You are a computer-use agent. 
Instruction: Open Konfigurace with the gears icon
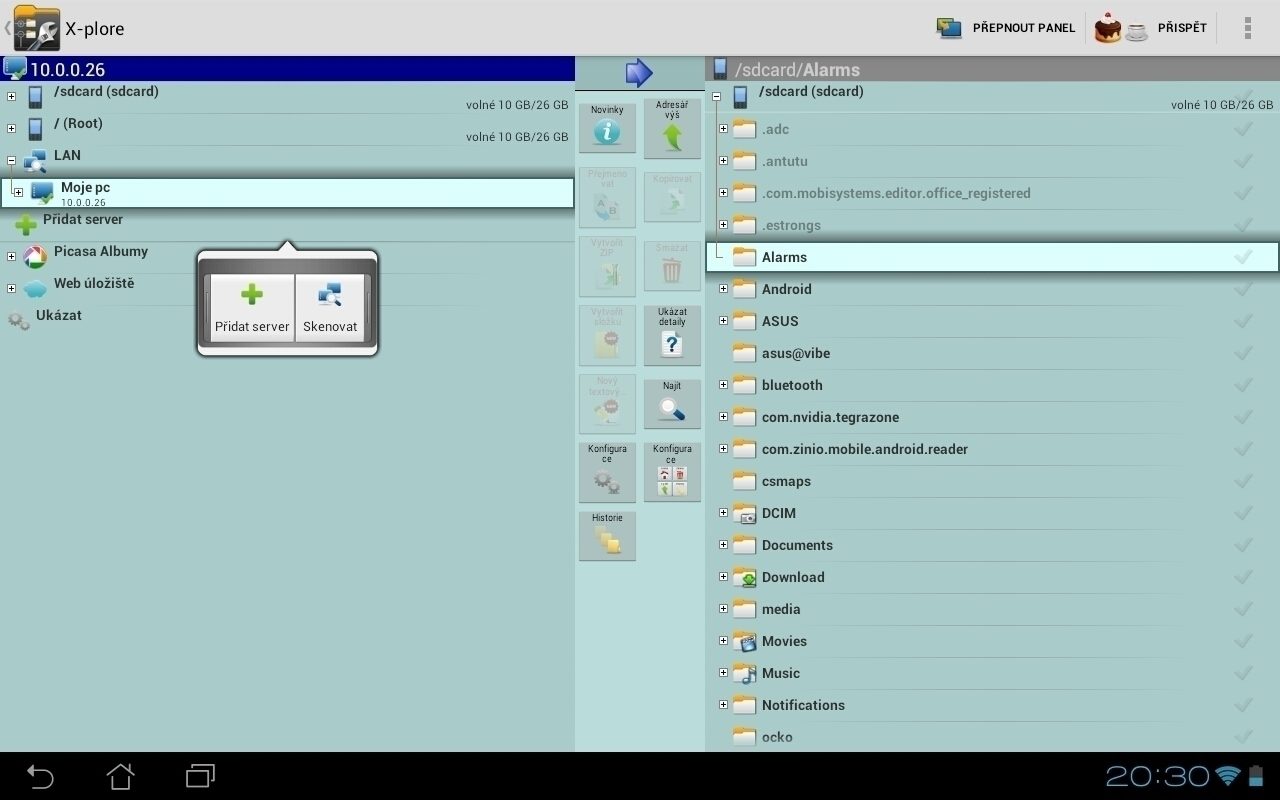click(x=607, y=472)
